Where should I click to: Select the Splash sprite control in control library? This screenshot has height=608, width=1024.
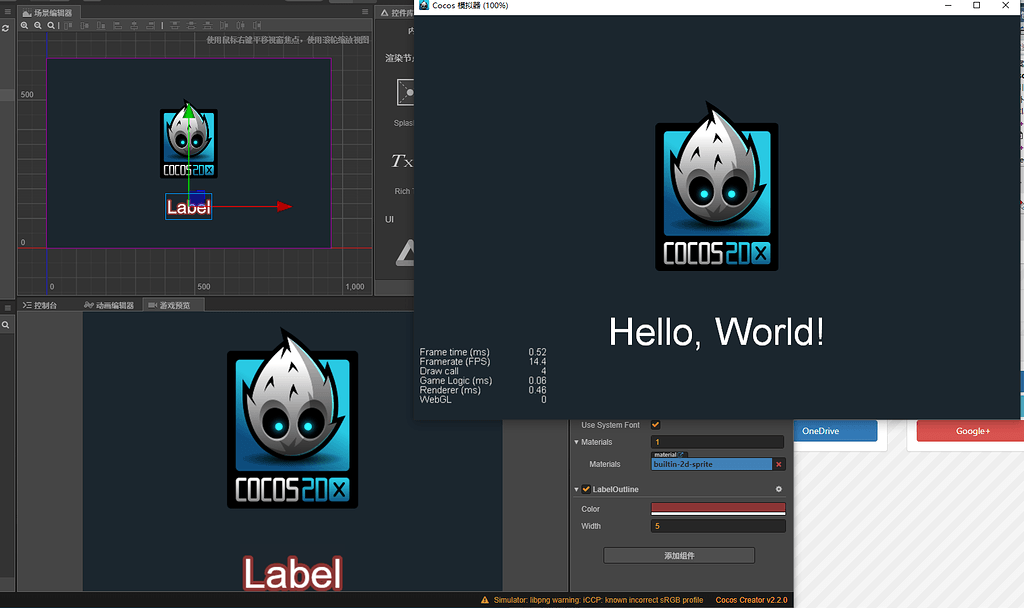[x=405, y=93]
